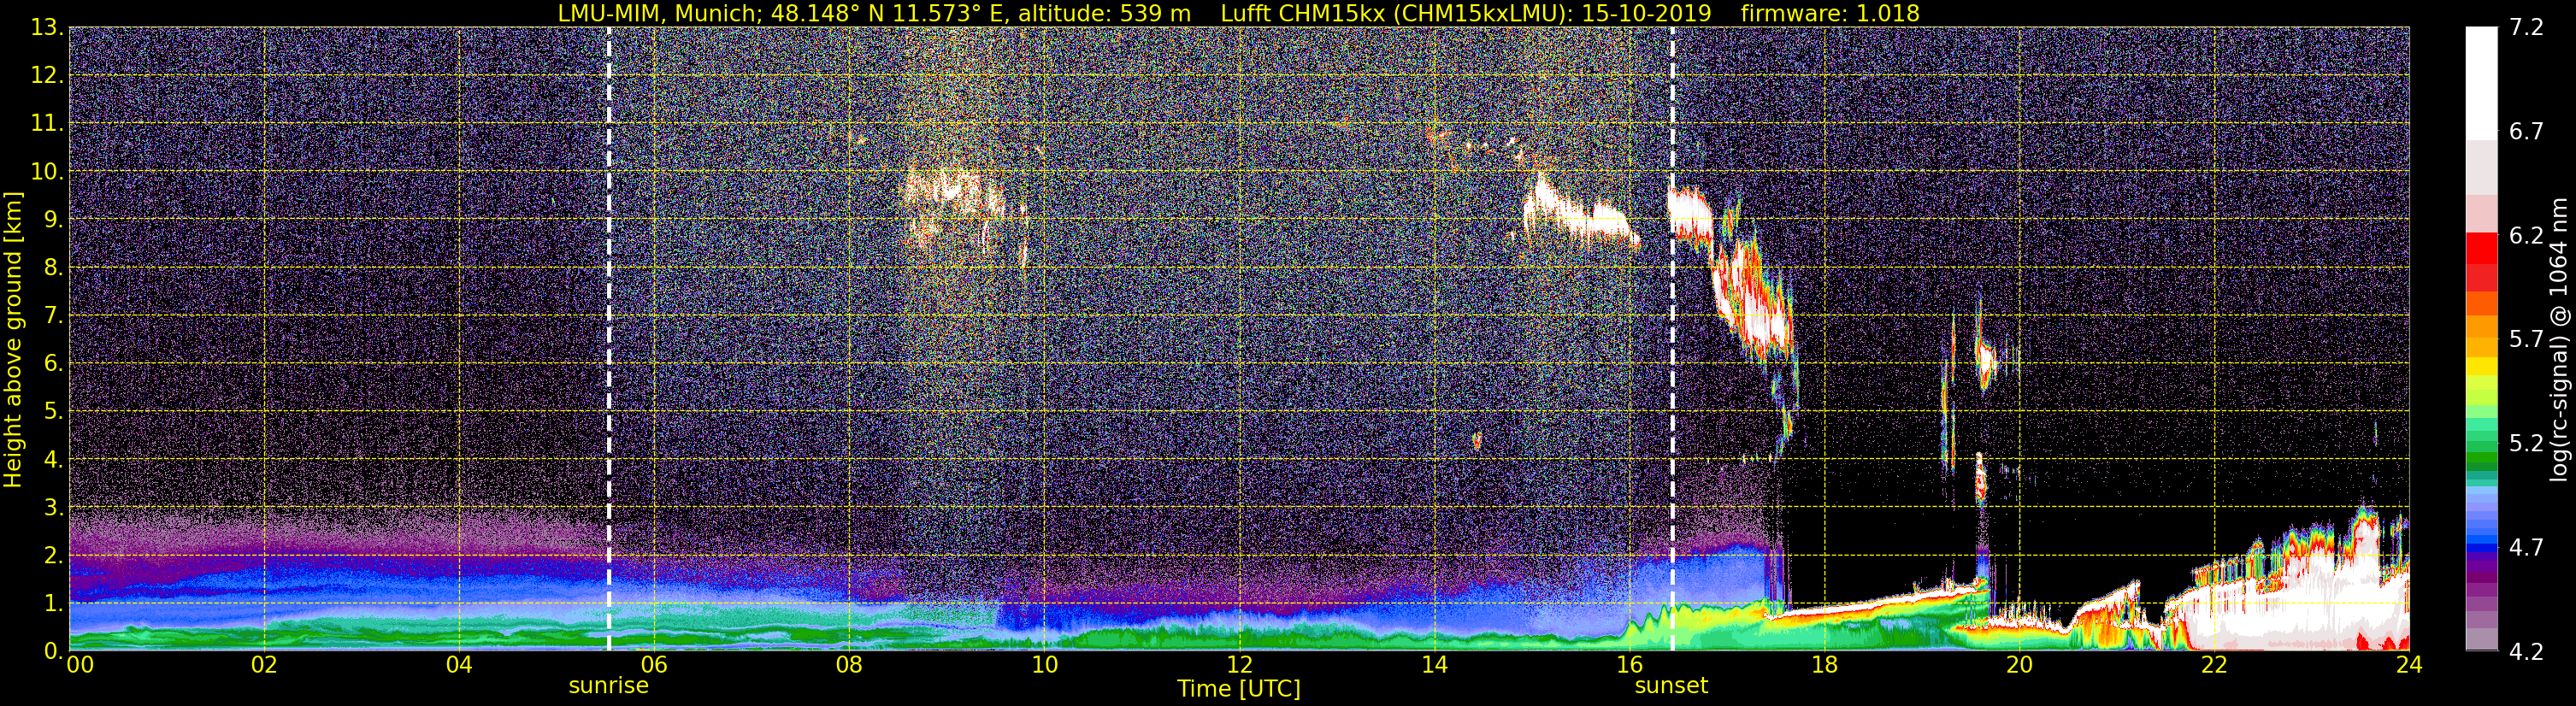This screenshot has height=706, width=2576.
Task: Click the dashed white sunrise marker line
Action: click(x=609, y=340)
